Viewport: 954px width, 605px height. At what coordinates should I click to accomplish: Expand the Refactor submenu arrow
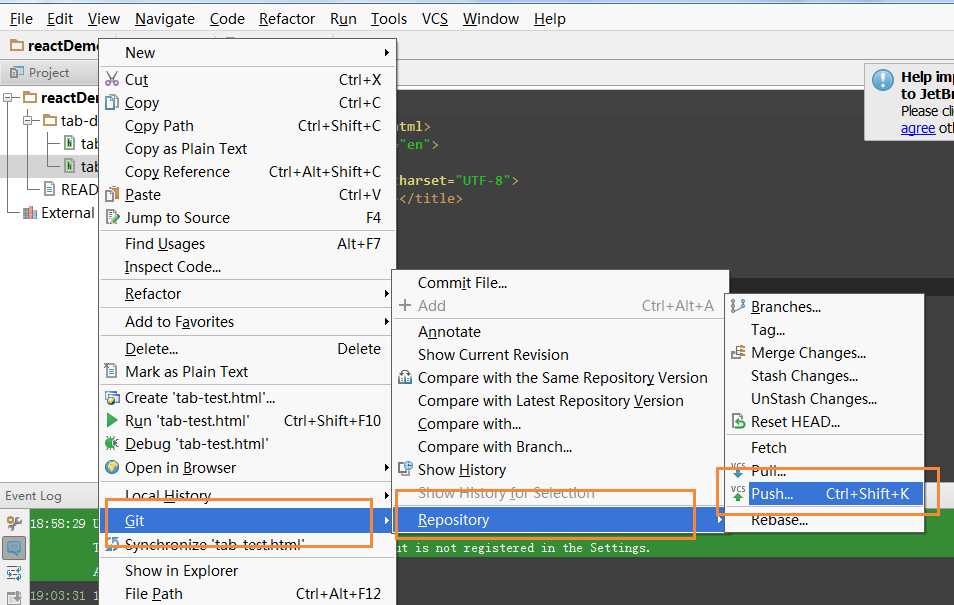click(x=386, y=293)
